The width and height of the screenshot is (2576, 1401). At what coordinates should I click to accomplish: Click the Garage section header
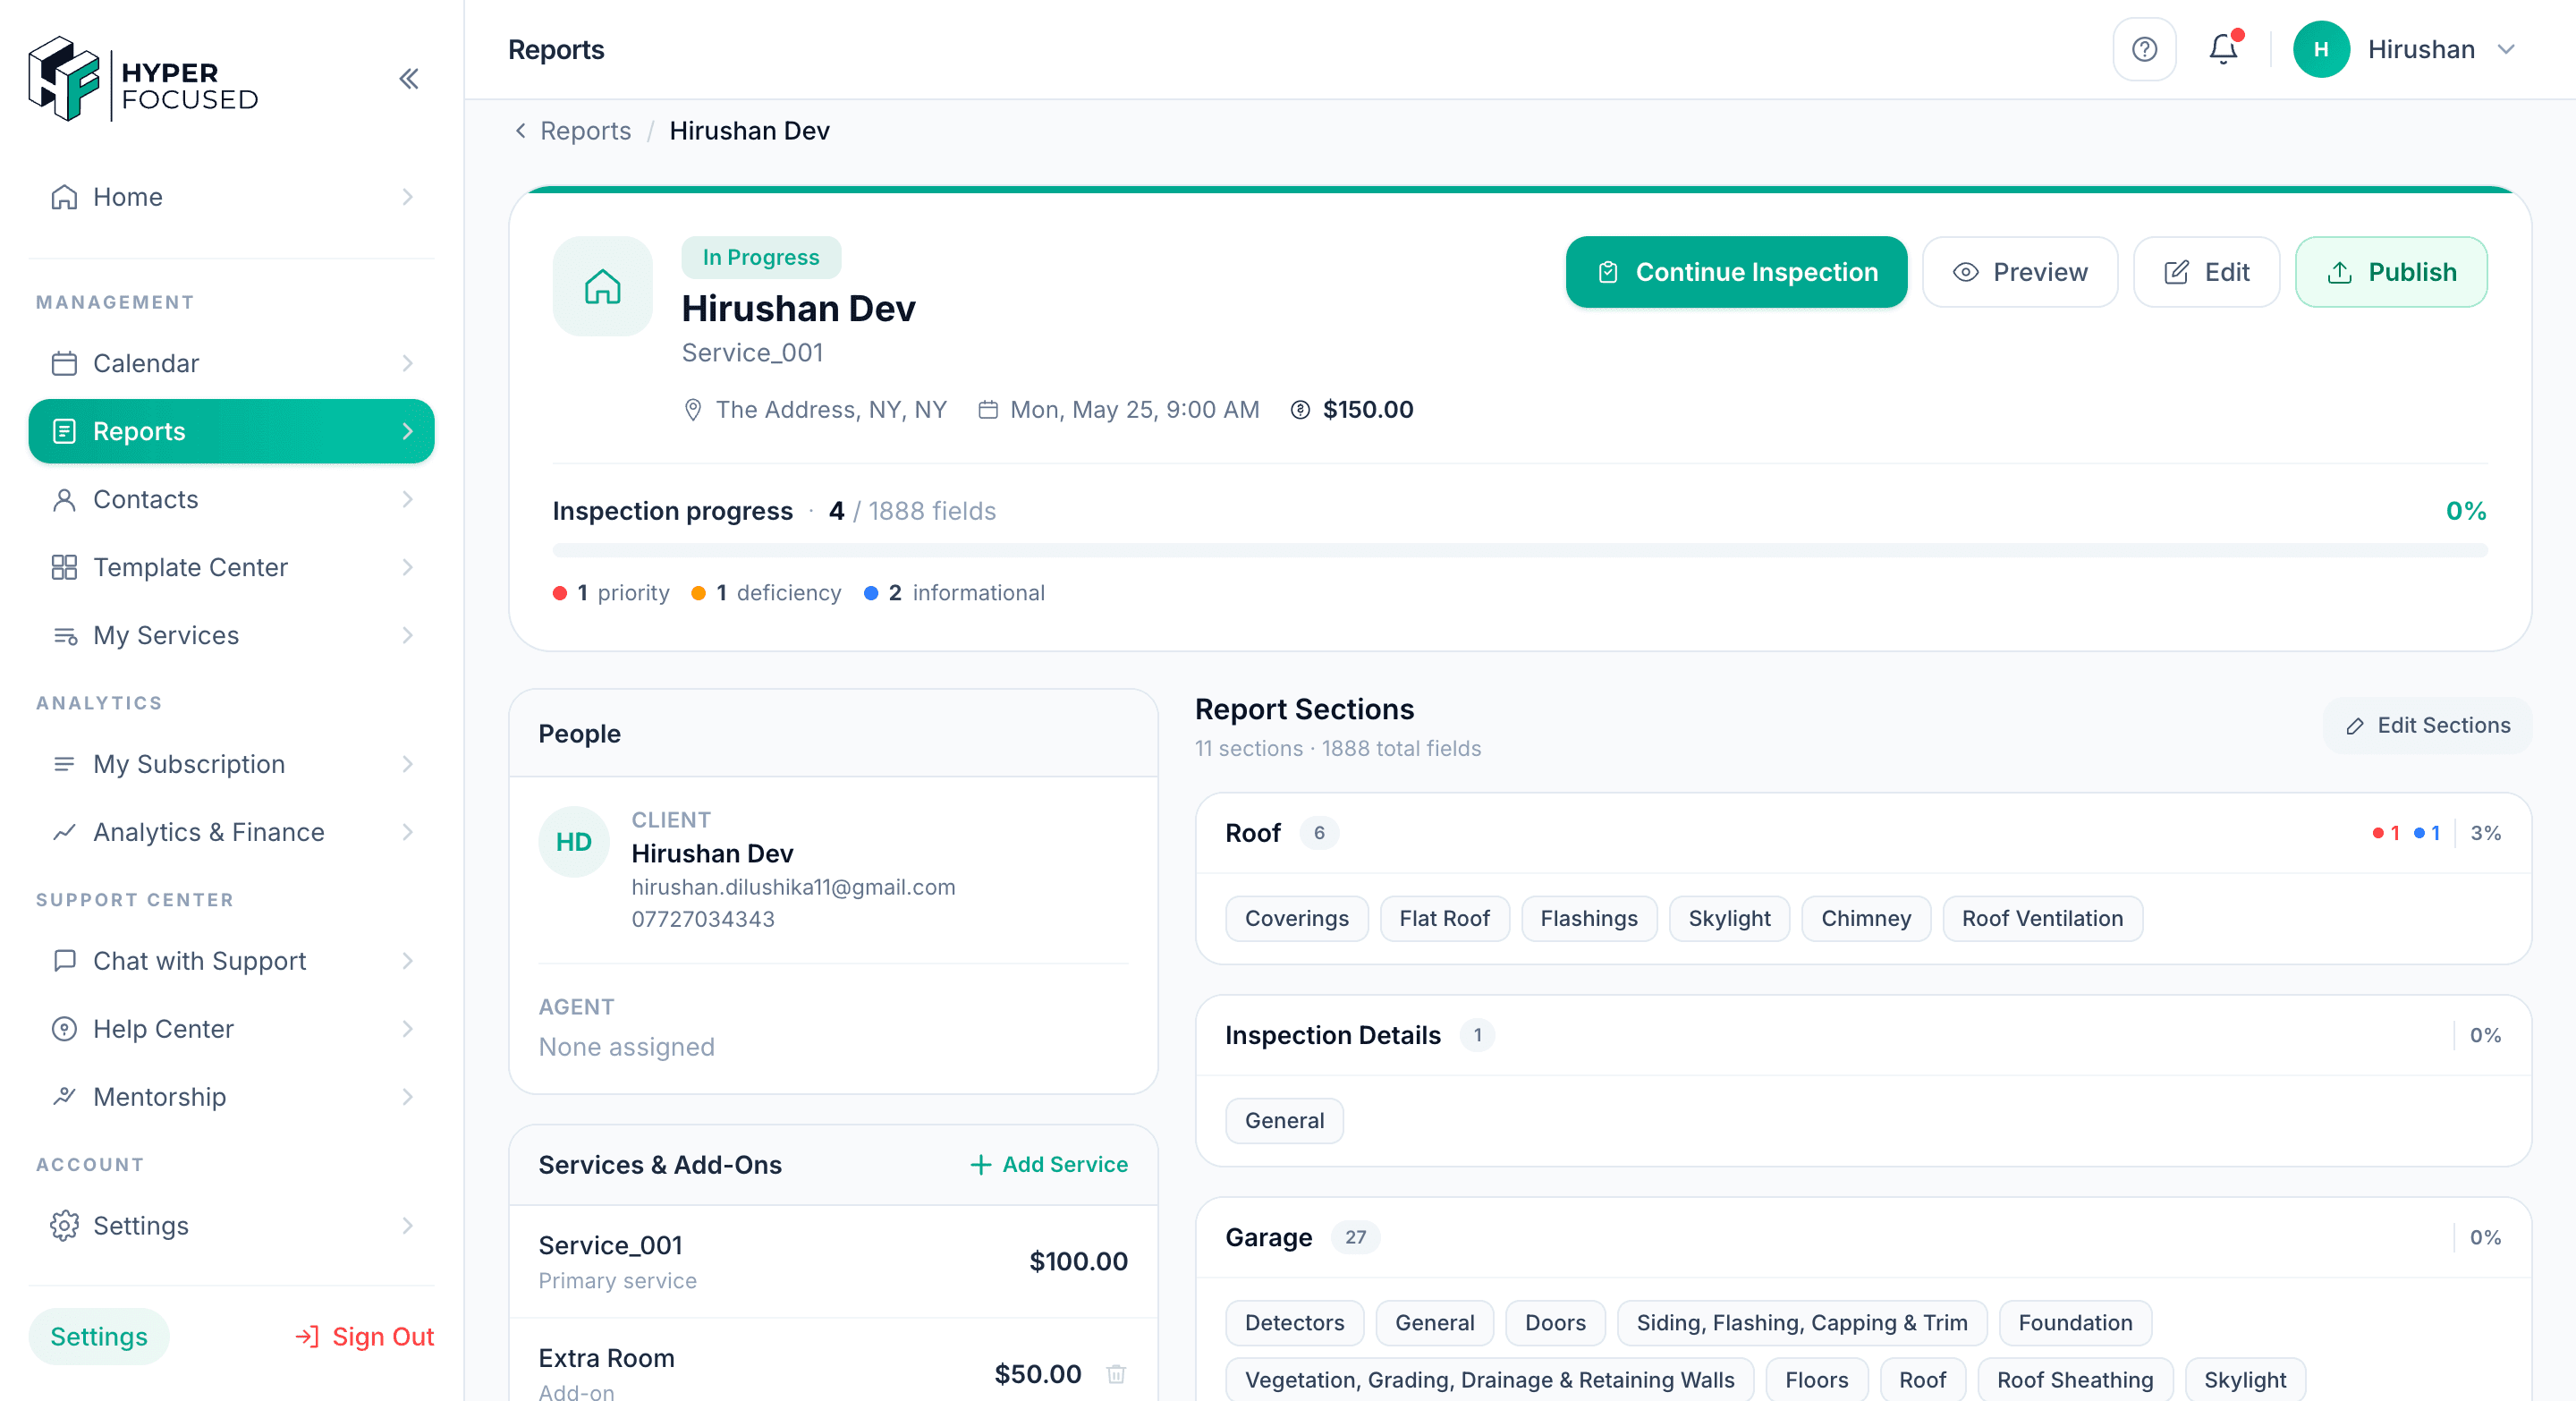click(1863, 1238)
